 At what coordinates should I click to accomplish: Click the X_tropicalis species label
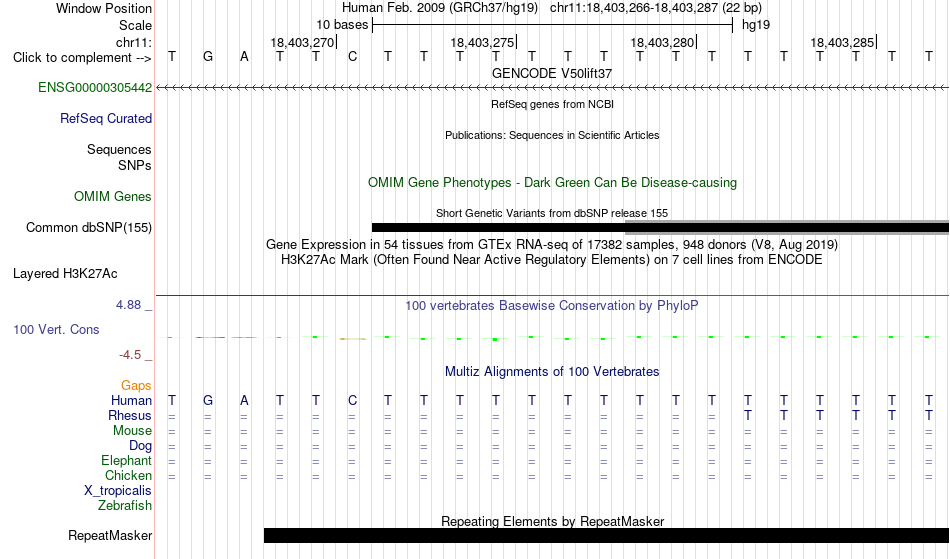118,491
